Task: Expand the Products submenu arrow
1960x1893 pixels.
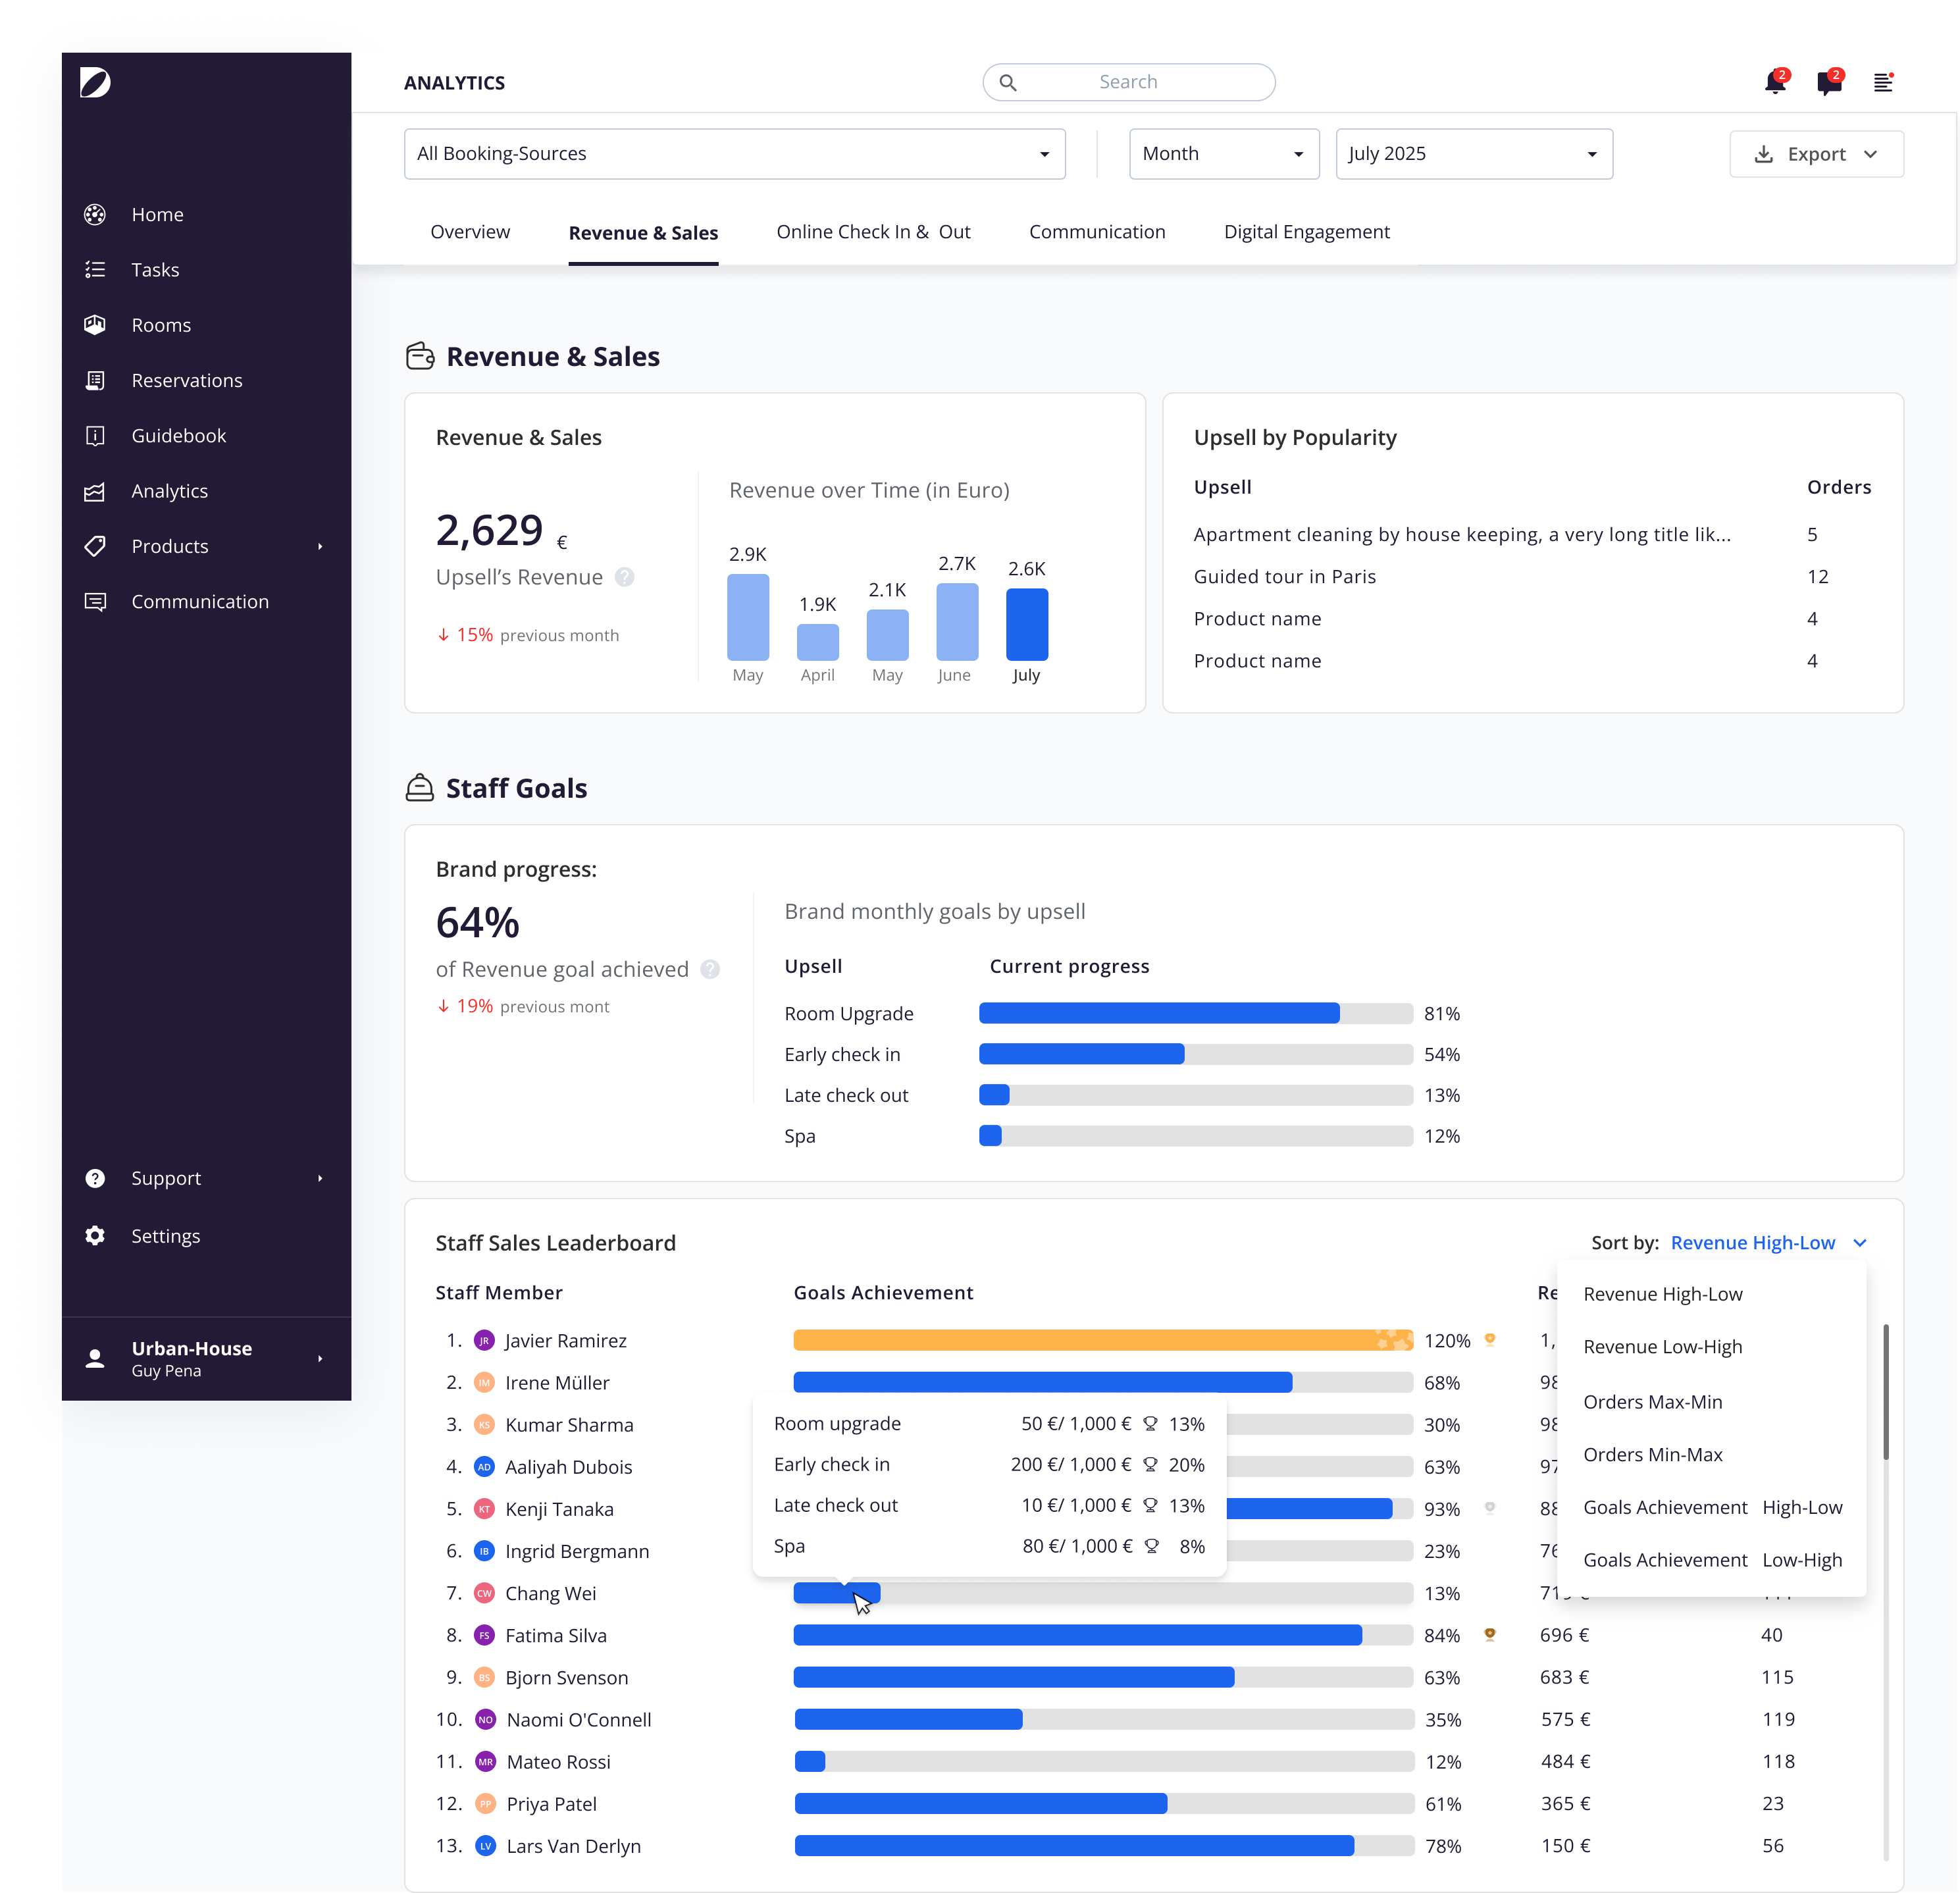Action: point(320,546)
